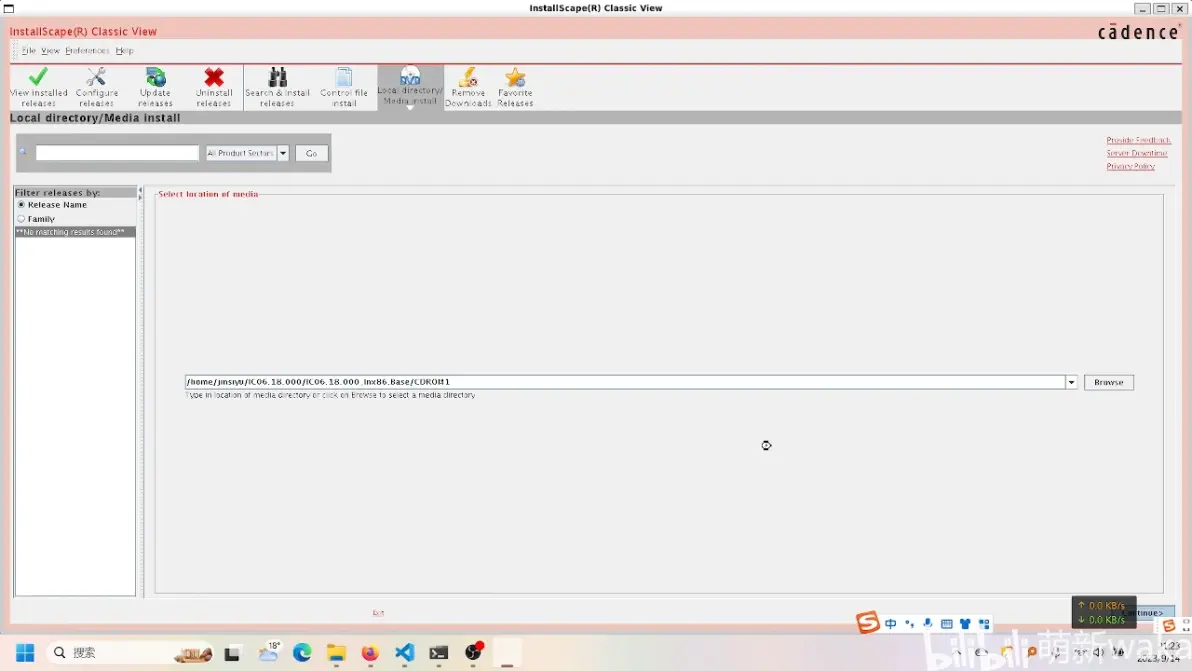Select the Update releases icon
1192x671 pixels.
[155, 87]
